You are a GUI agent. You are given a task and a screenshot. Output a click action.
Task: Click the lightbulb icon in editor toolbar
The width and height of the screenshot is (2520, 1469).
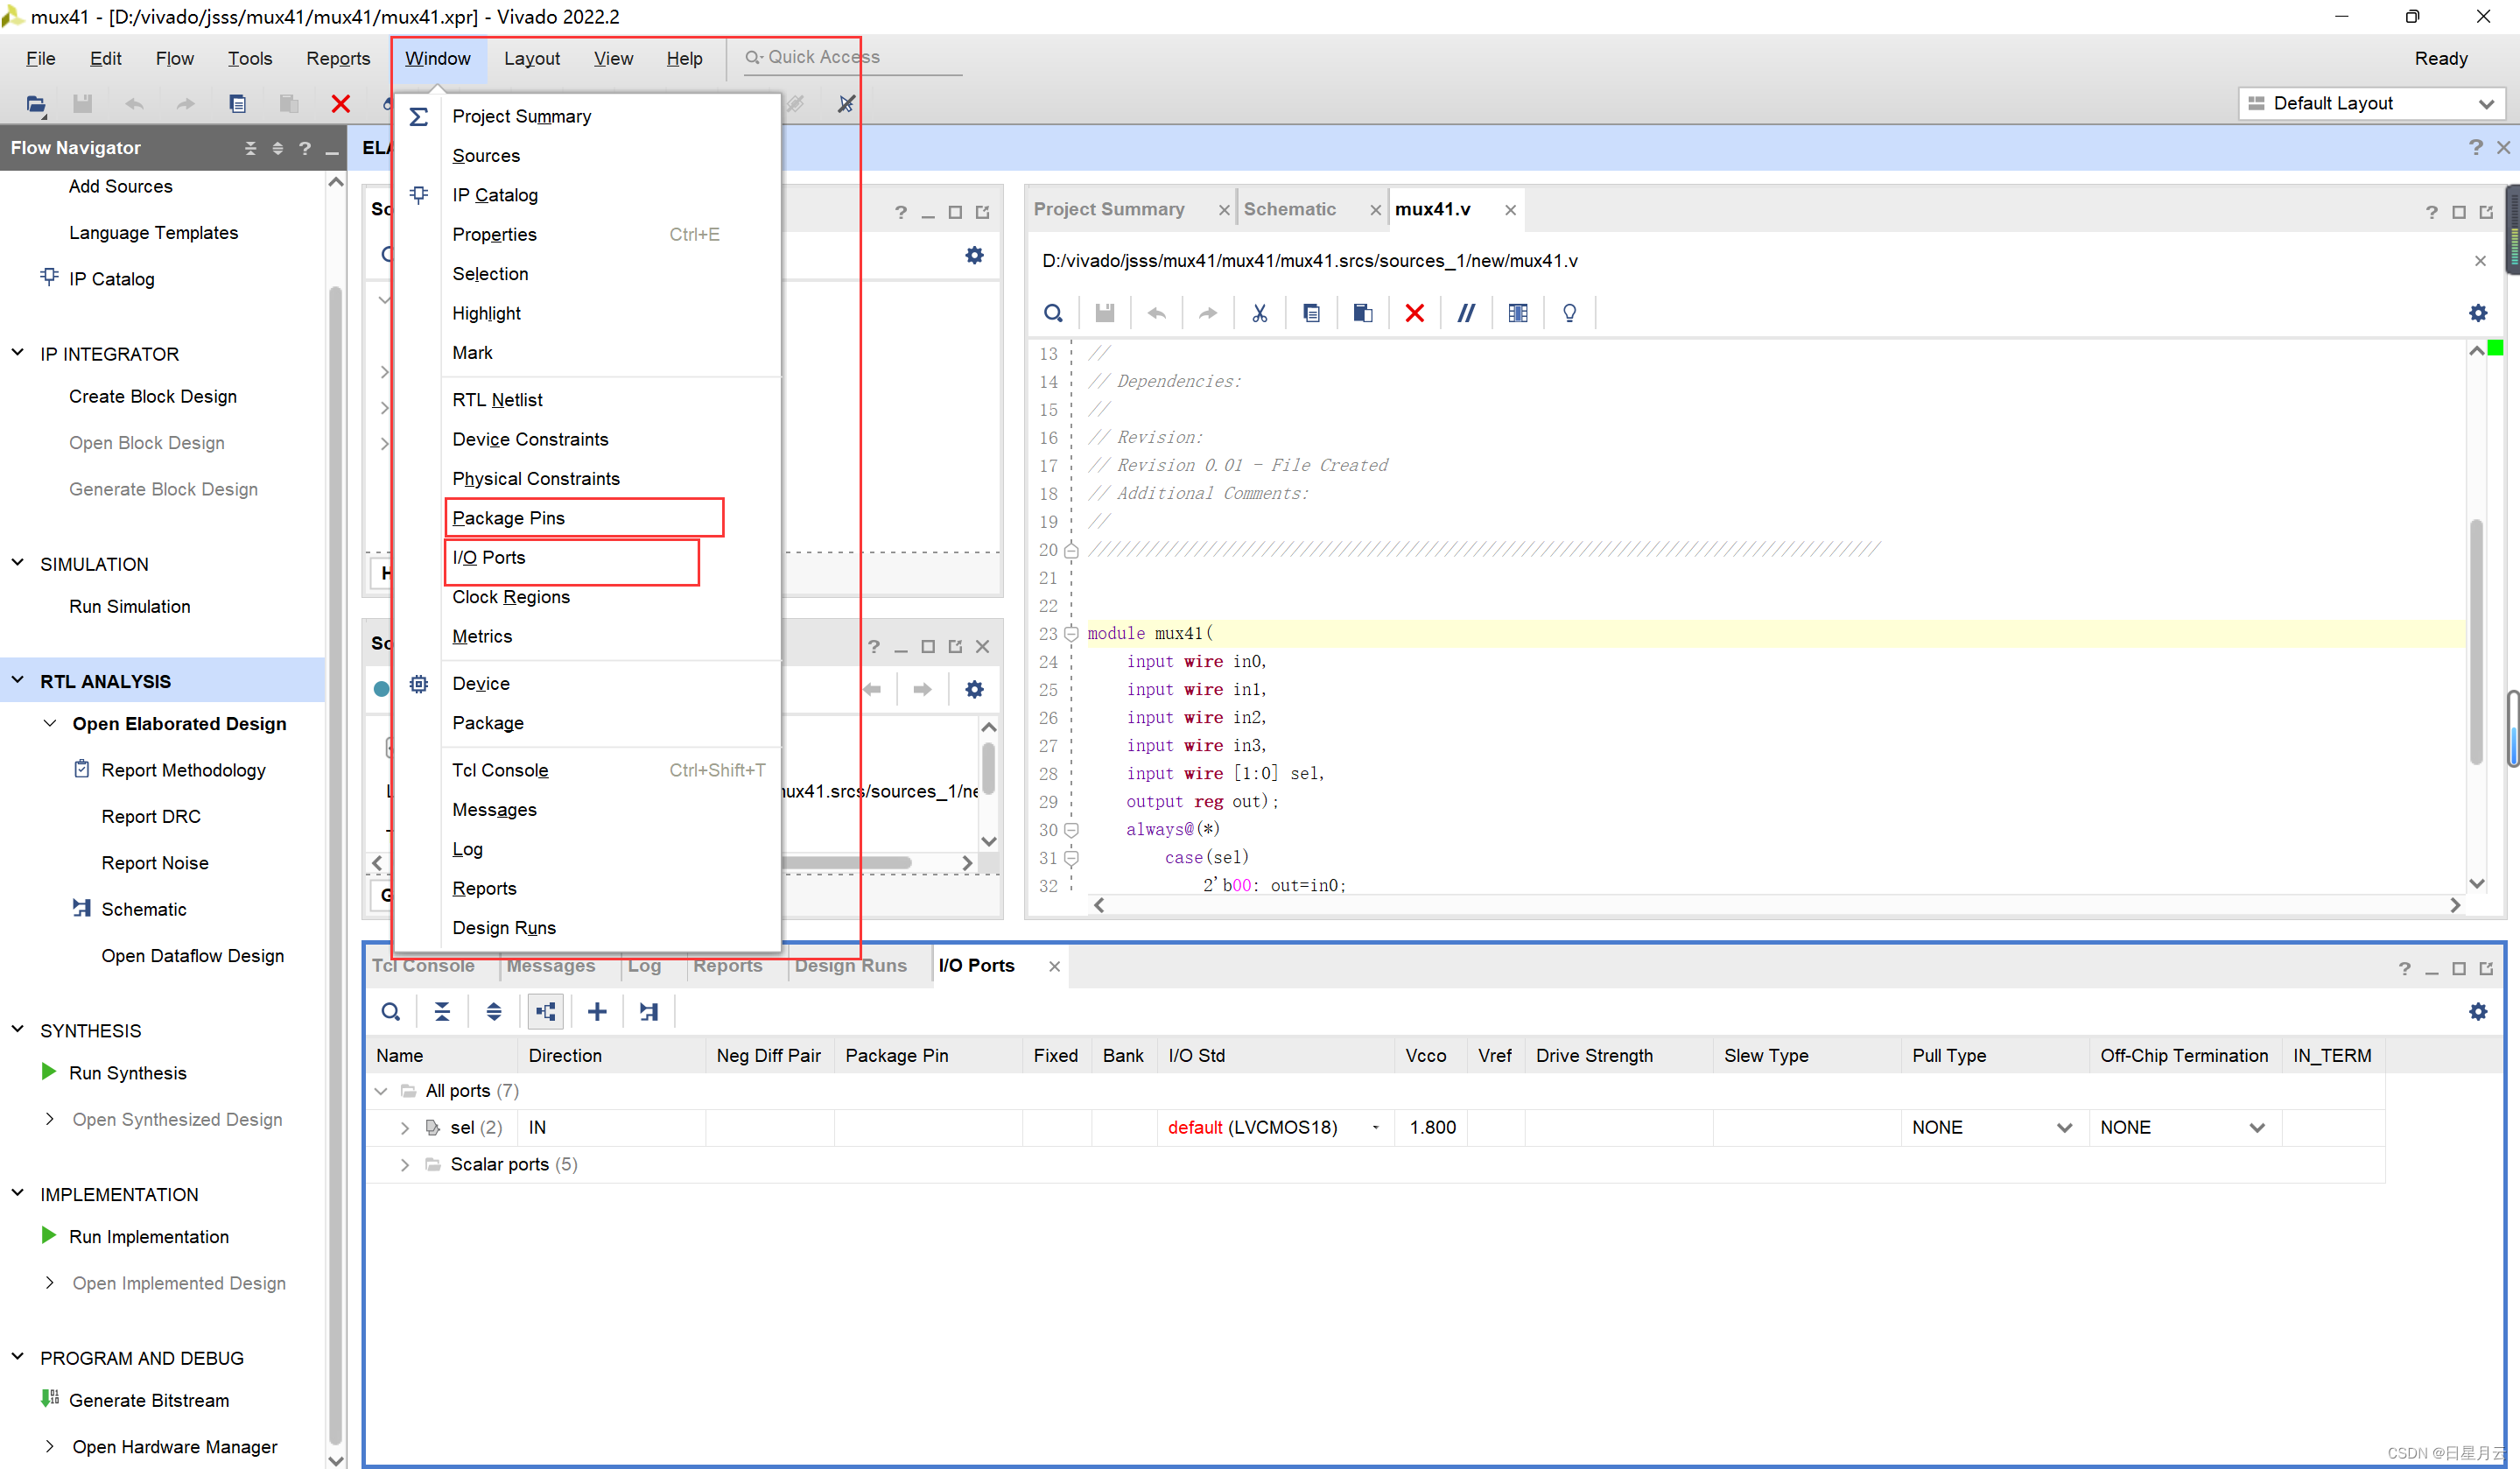1569,313
